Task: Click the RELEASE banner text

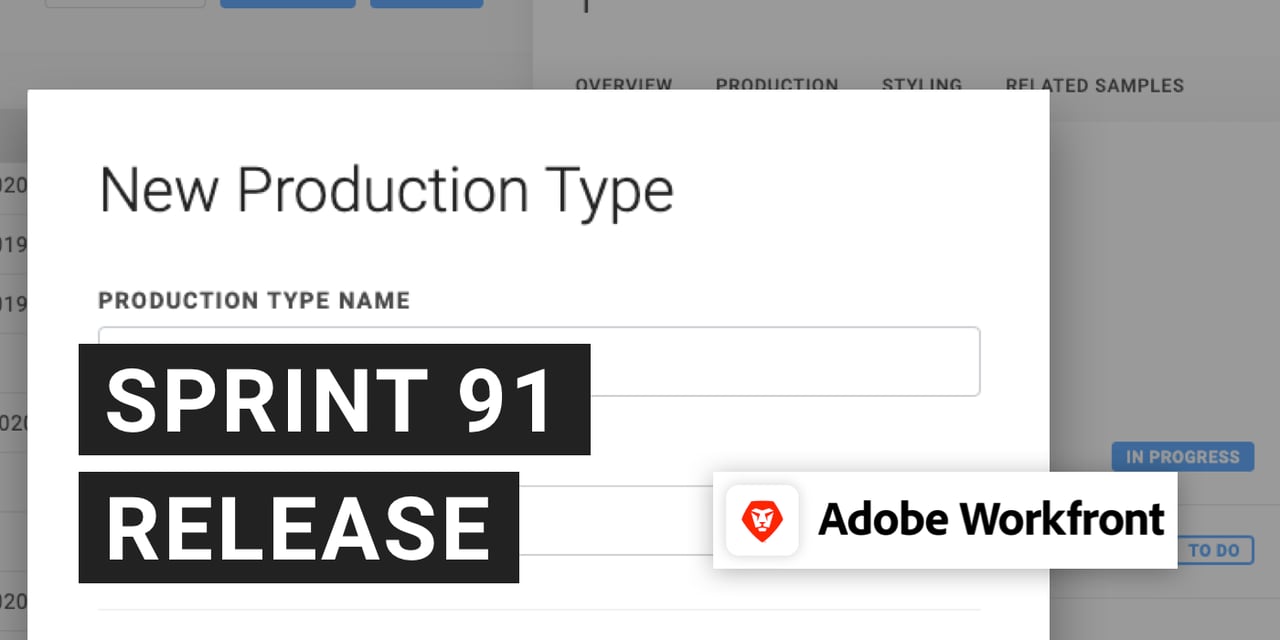Action: click(298, 527)
